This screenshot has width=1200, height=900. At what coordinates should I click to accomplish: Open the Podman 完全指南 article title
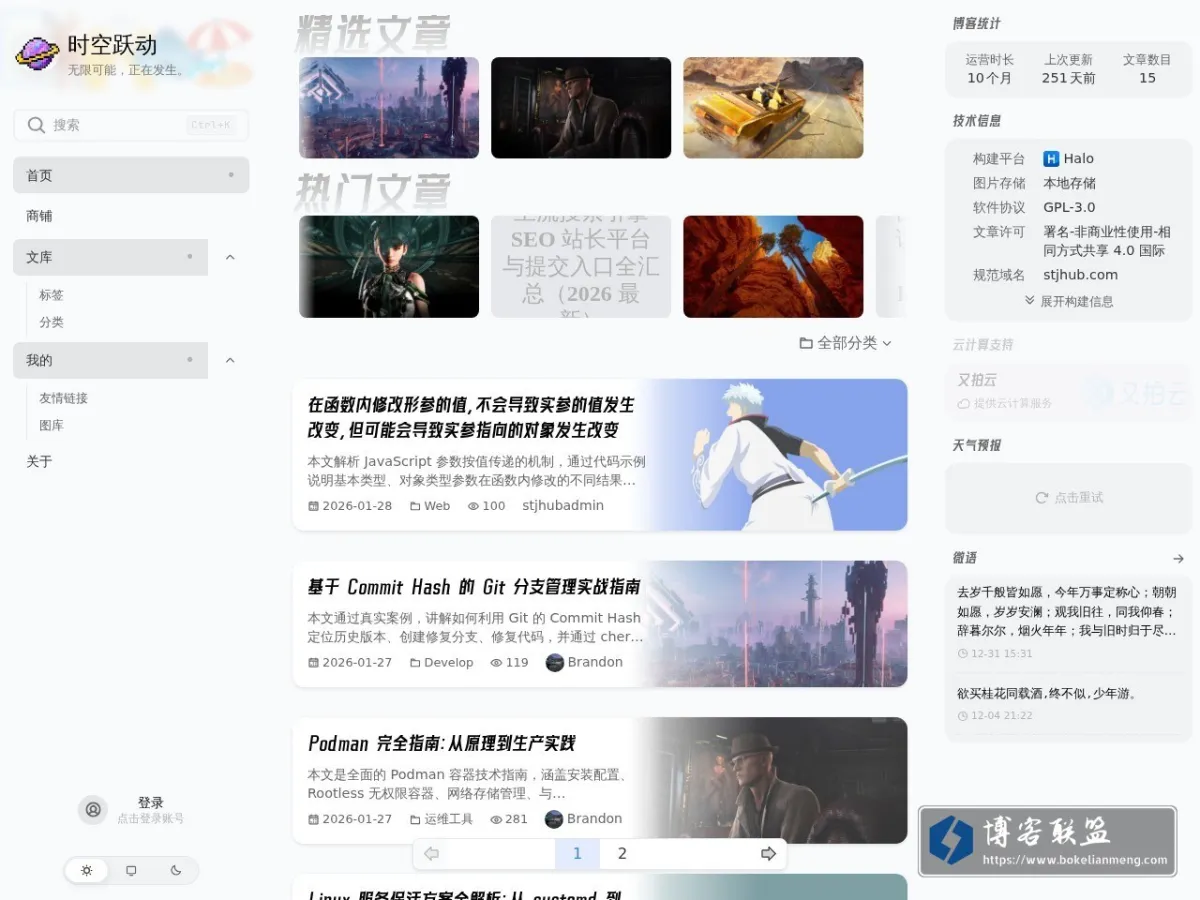[442, 743]
